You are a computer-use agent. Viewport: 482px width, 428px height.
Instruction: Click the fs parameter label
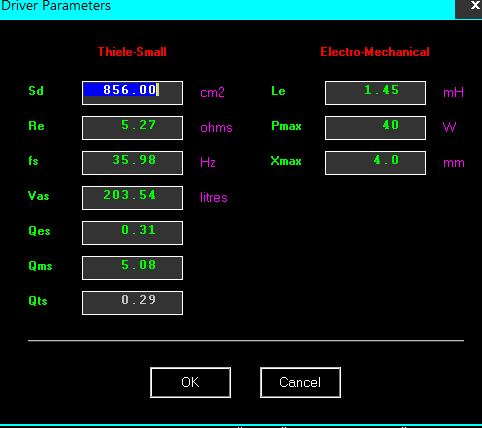click(x=33, y=161)
